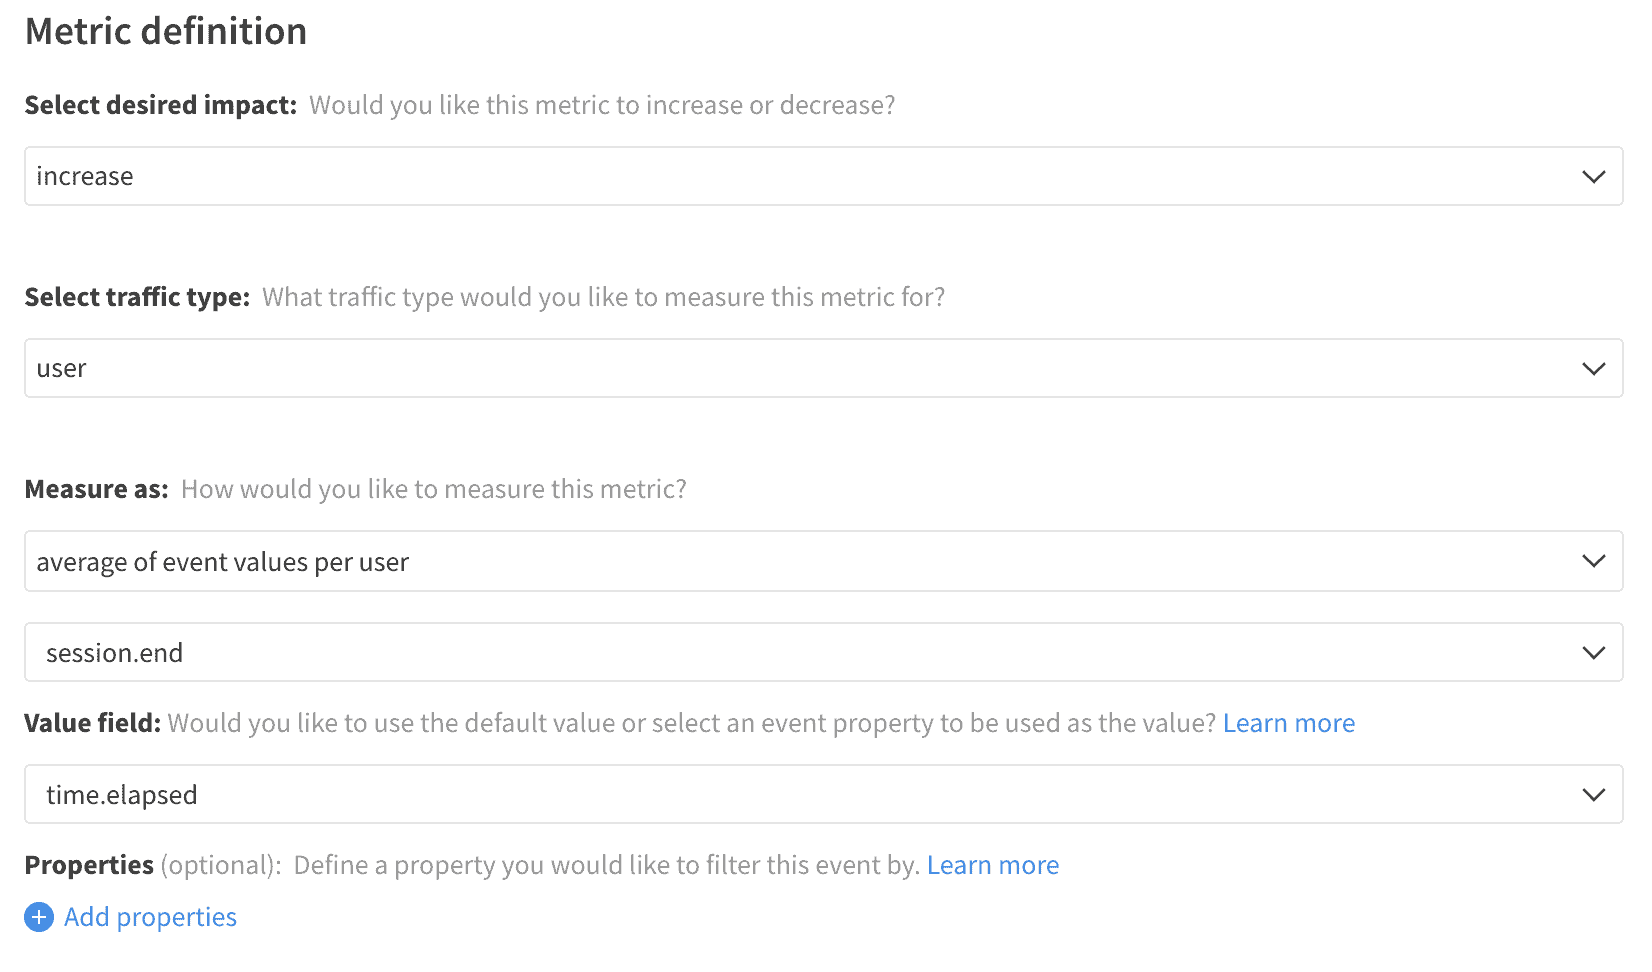Click the 'Properties' label text
This screenshot has width=1652, height=972.
tap(89, 865)
